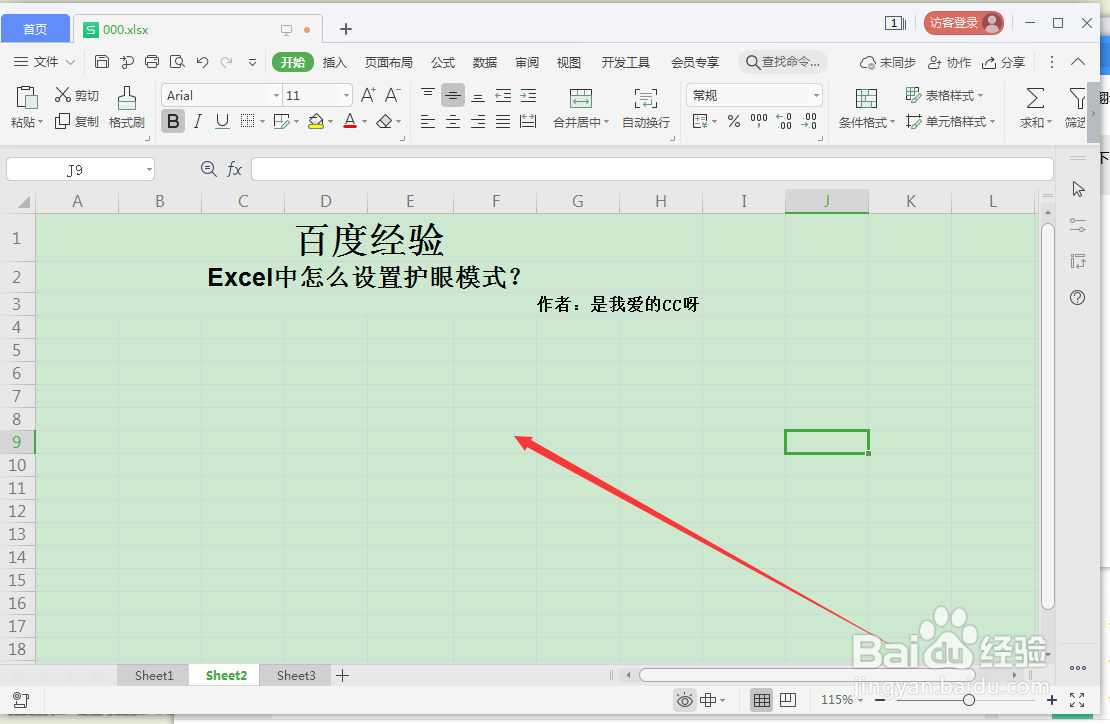Decrease font size with A- icon
The width and height of the screenshot is (1110, 724).
coord(393,95)
